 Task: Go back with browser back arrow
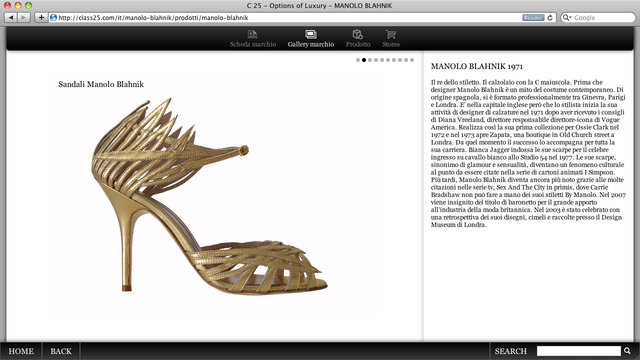click(11, 18)
